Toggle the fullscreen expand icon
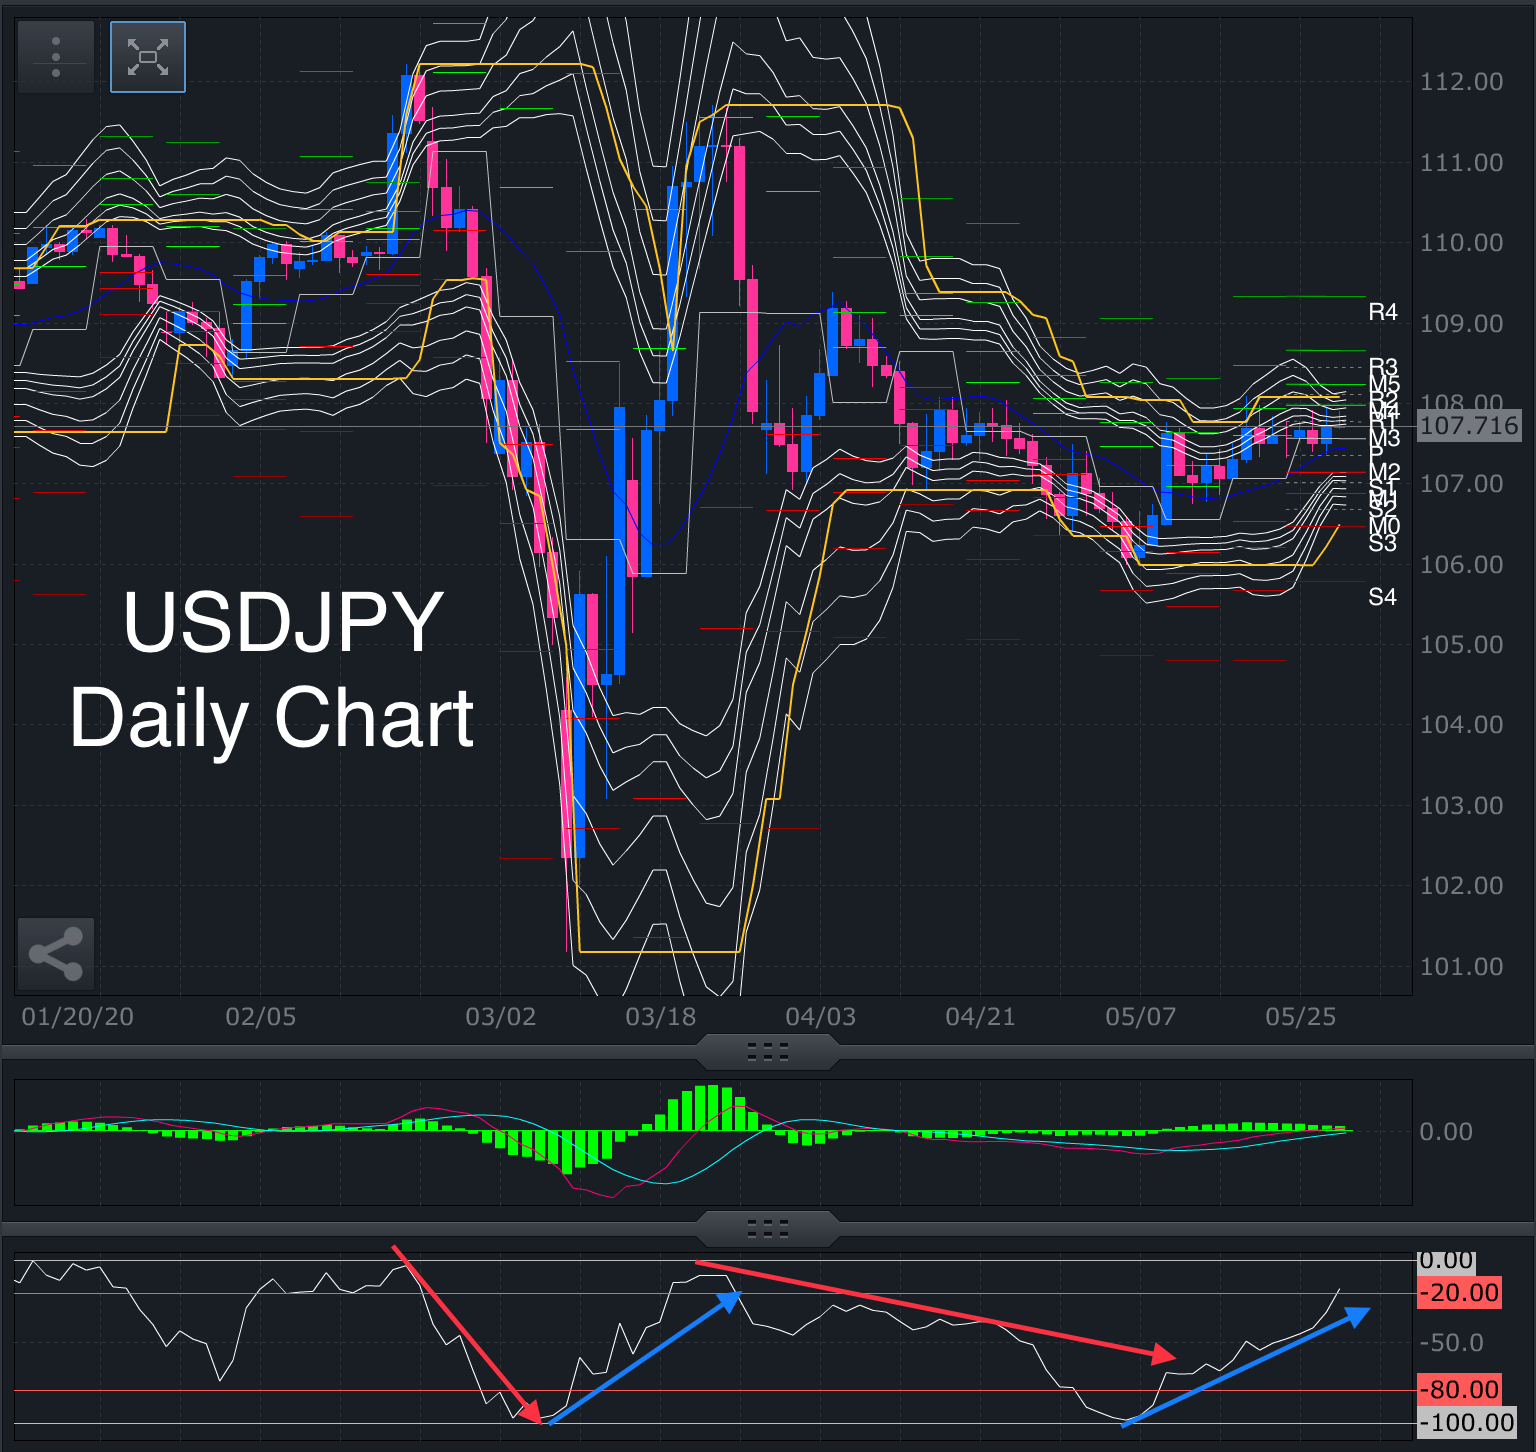Viewport: 1536px width, 1452px height. (x=148, y=57)
